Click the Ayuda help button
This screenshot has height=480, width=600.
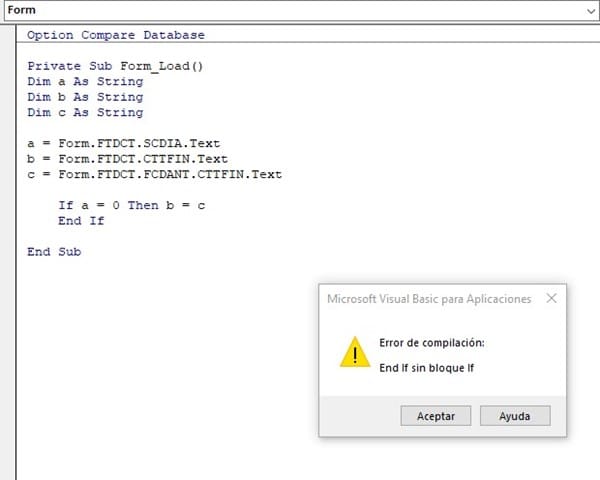click(x=515, y=416)
